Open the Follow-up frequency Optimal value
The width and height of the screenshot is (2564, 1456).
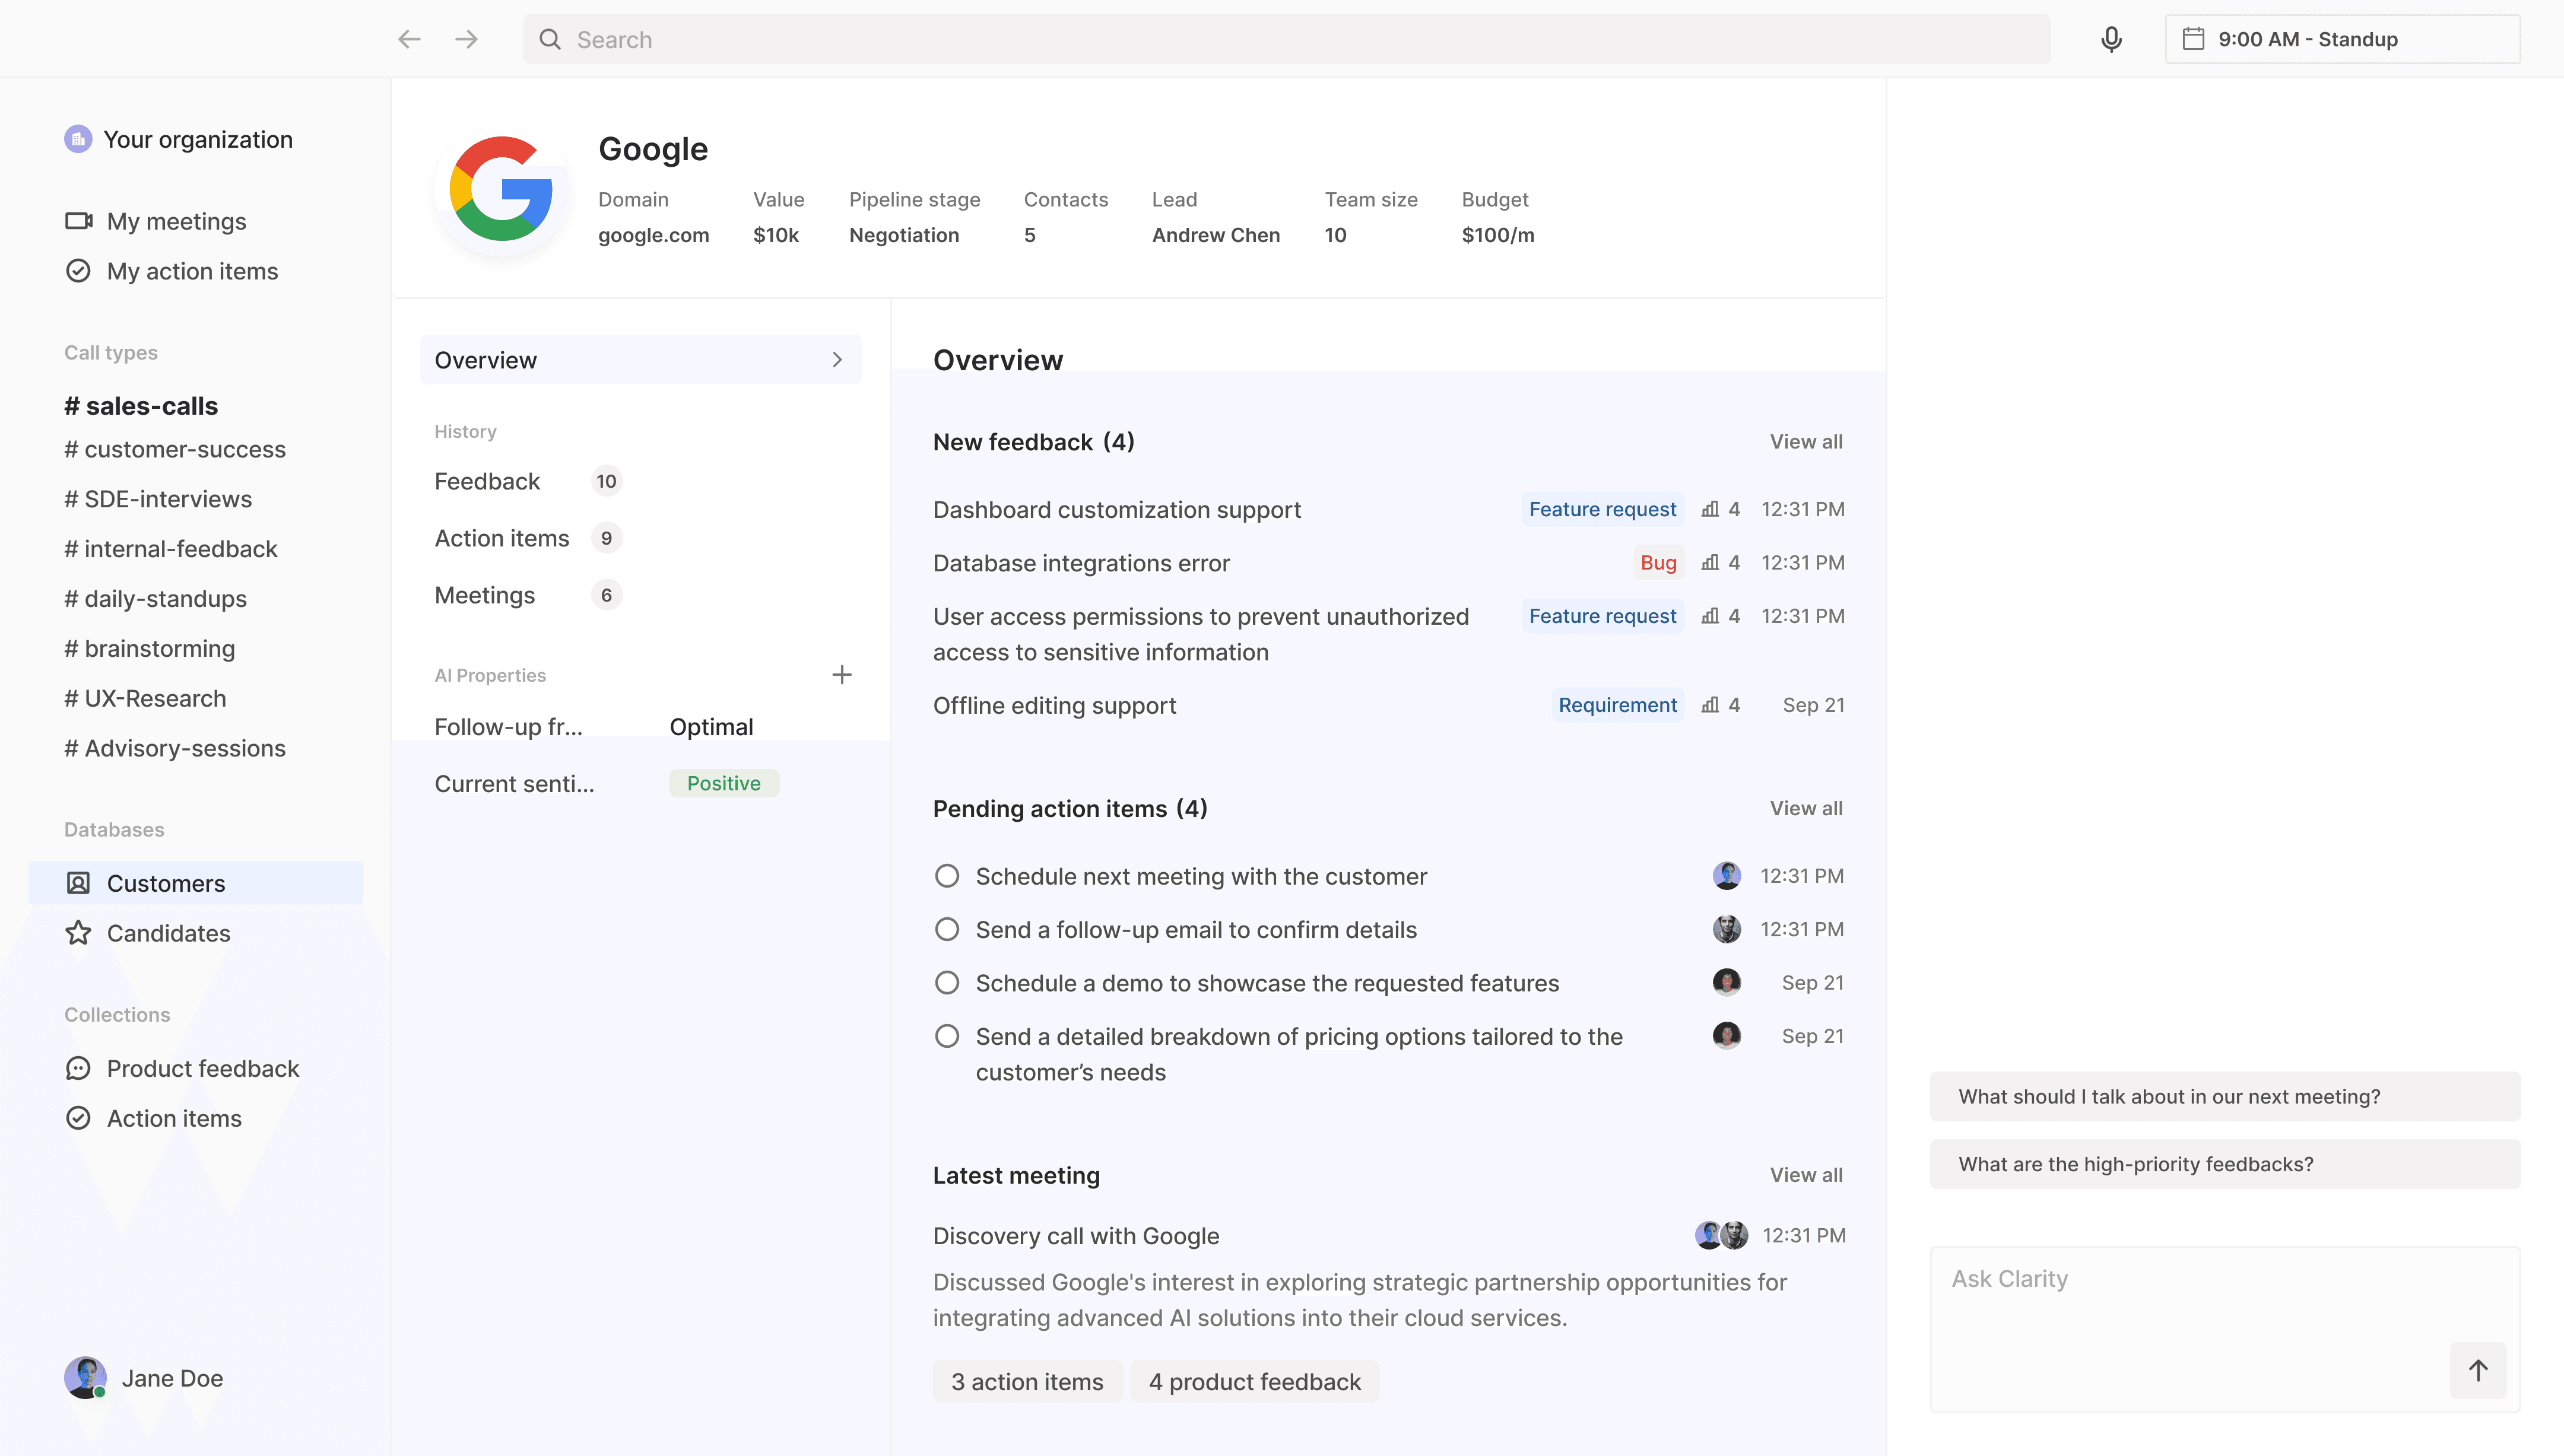tap(711, 727)
